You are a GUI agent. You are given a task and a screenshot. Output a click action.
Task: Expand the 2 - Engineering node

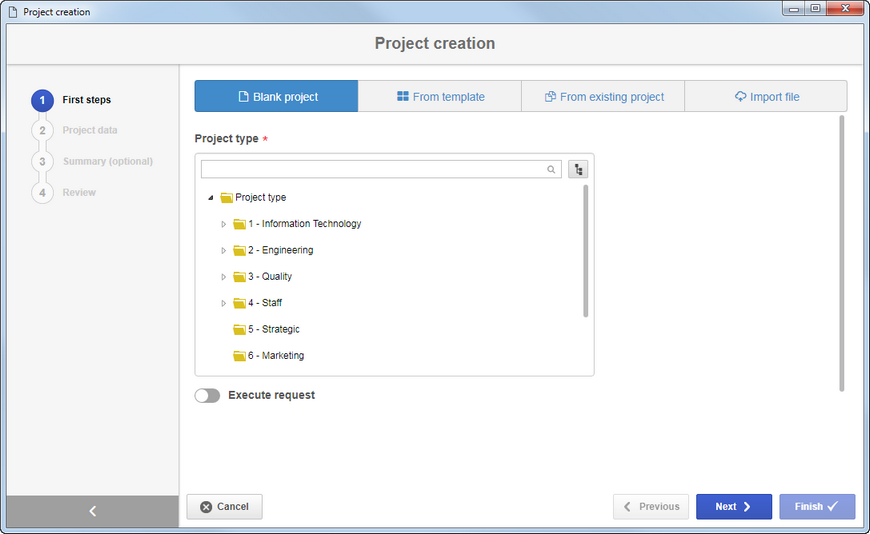coord(224,250)
